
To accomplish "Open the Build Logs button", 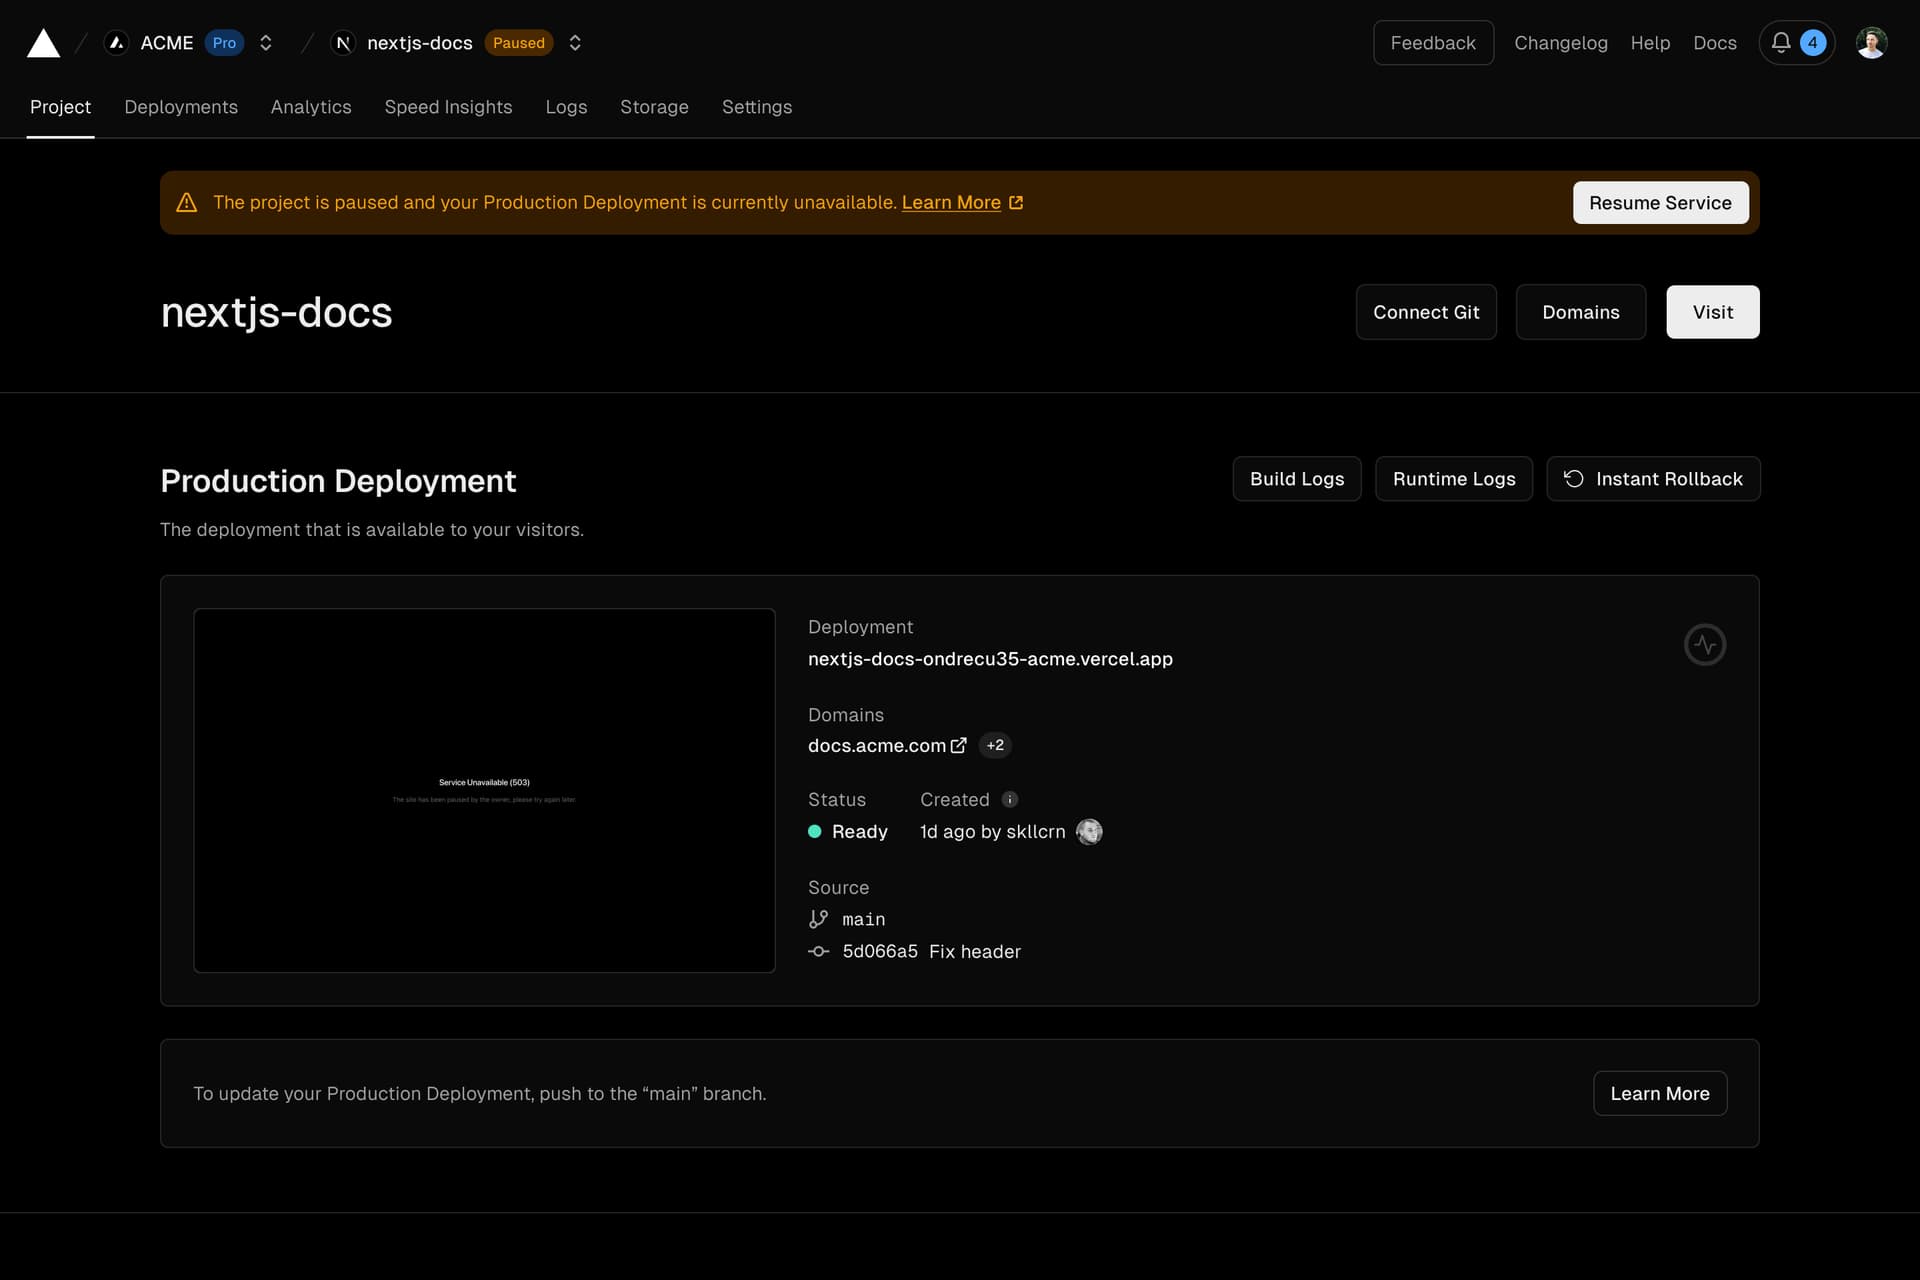I will (1296, 479).
